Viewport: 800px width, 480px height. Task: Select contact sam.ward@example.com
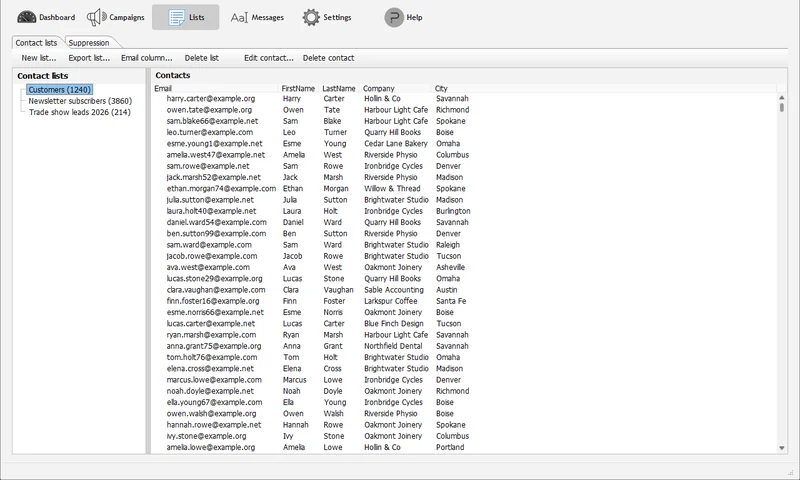click(209, 244)
